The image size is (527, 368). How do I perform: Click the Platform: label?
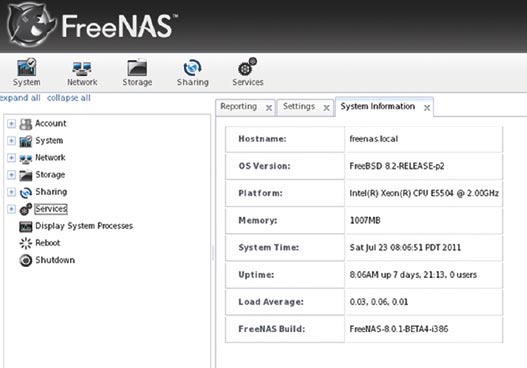coord(260,193)
